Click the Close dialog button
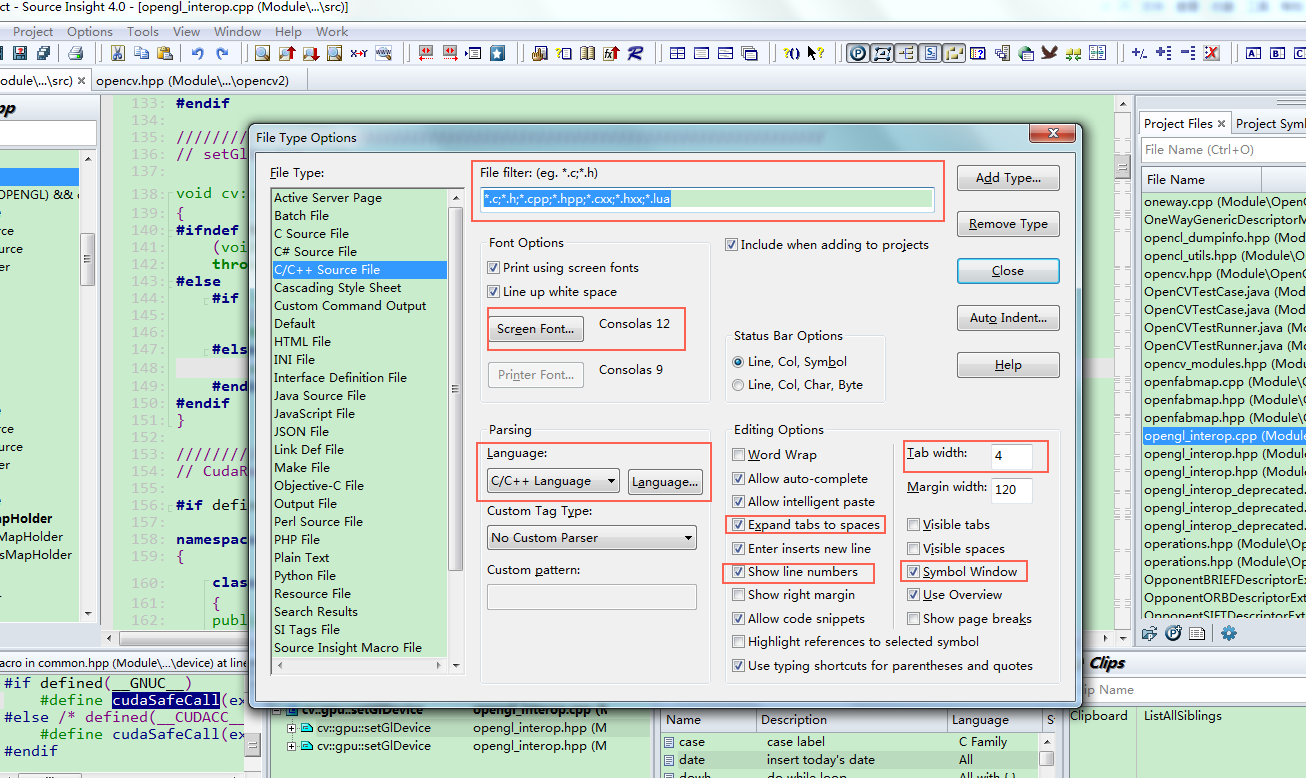The image size is (1306, 778). pos(1008,271)
